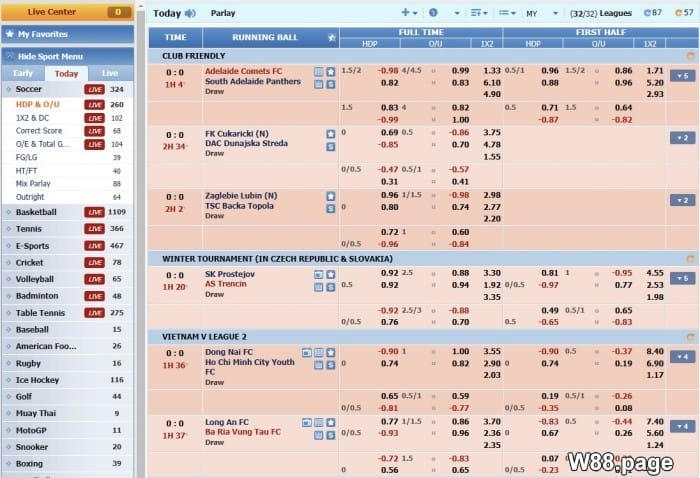Switch to the Early tab
The height and width of the screenshot is (478, 700).
click(x=23, y=73)
